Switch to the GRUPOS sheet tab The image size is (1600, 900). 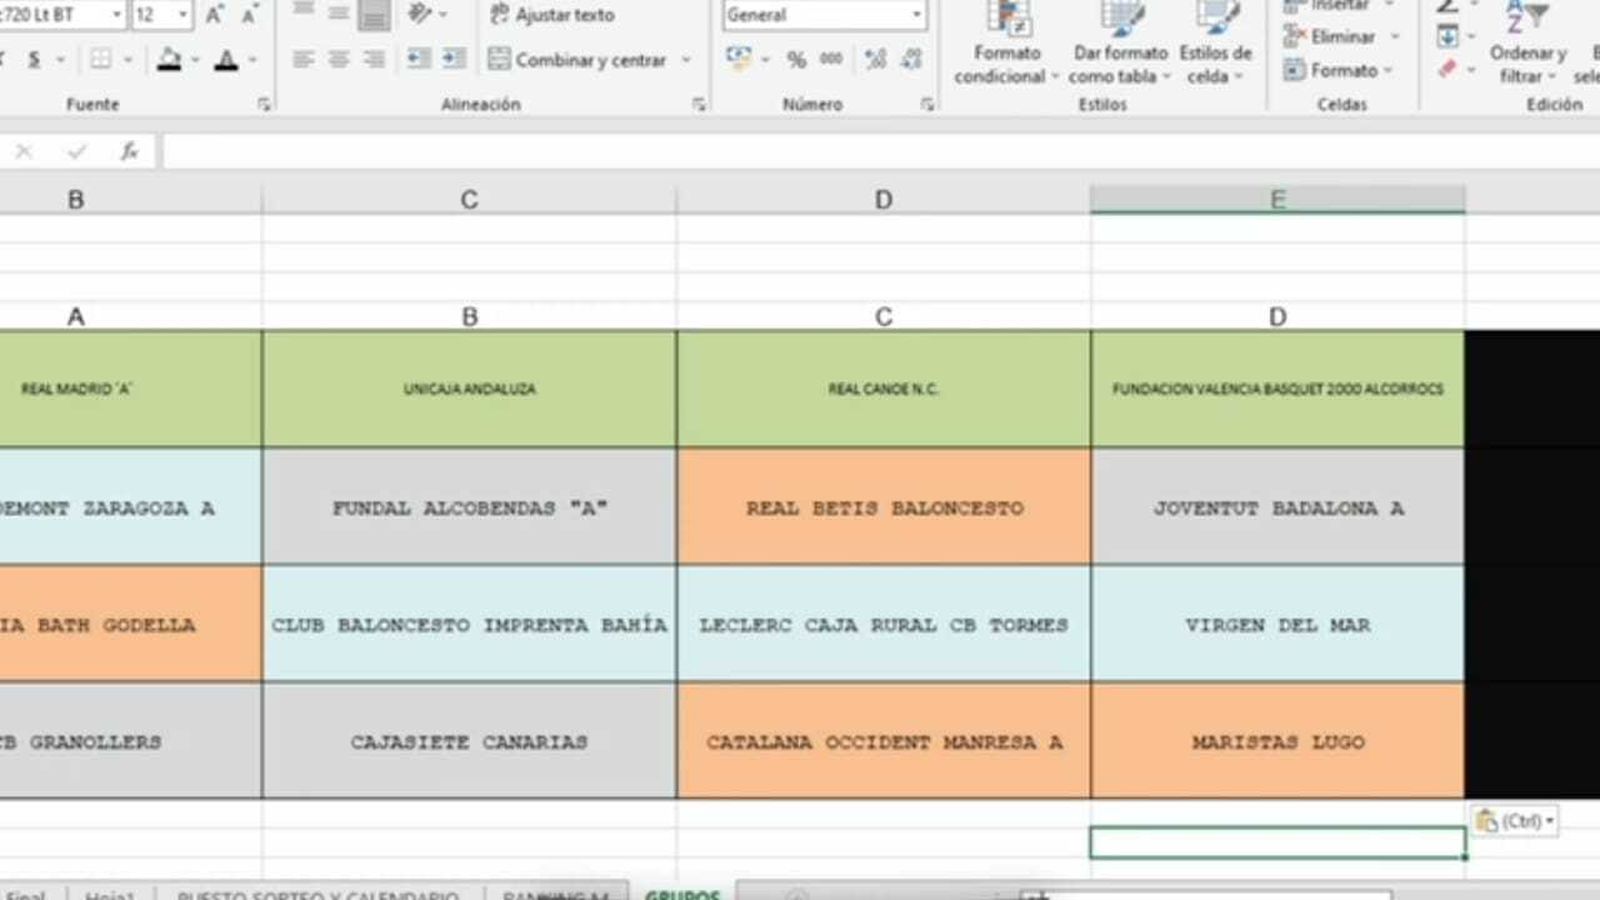pos(684,895)
